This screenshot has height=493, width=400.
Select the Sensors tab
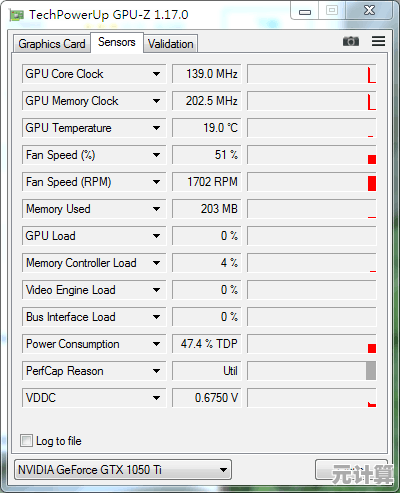(x=117, y=42)
